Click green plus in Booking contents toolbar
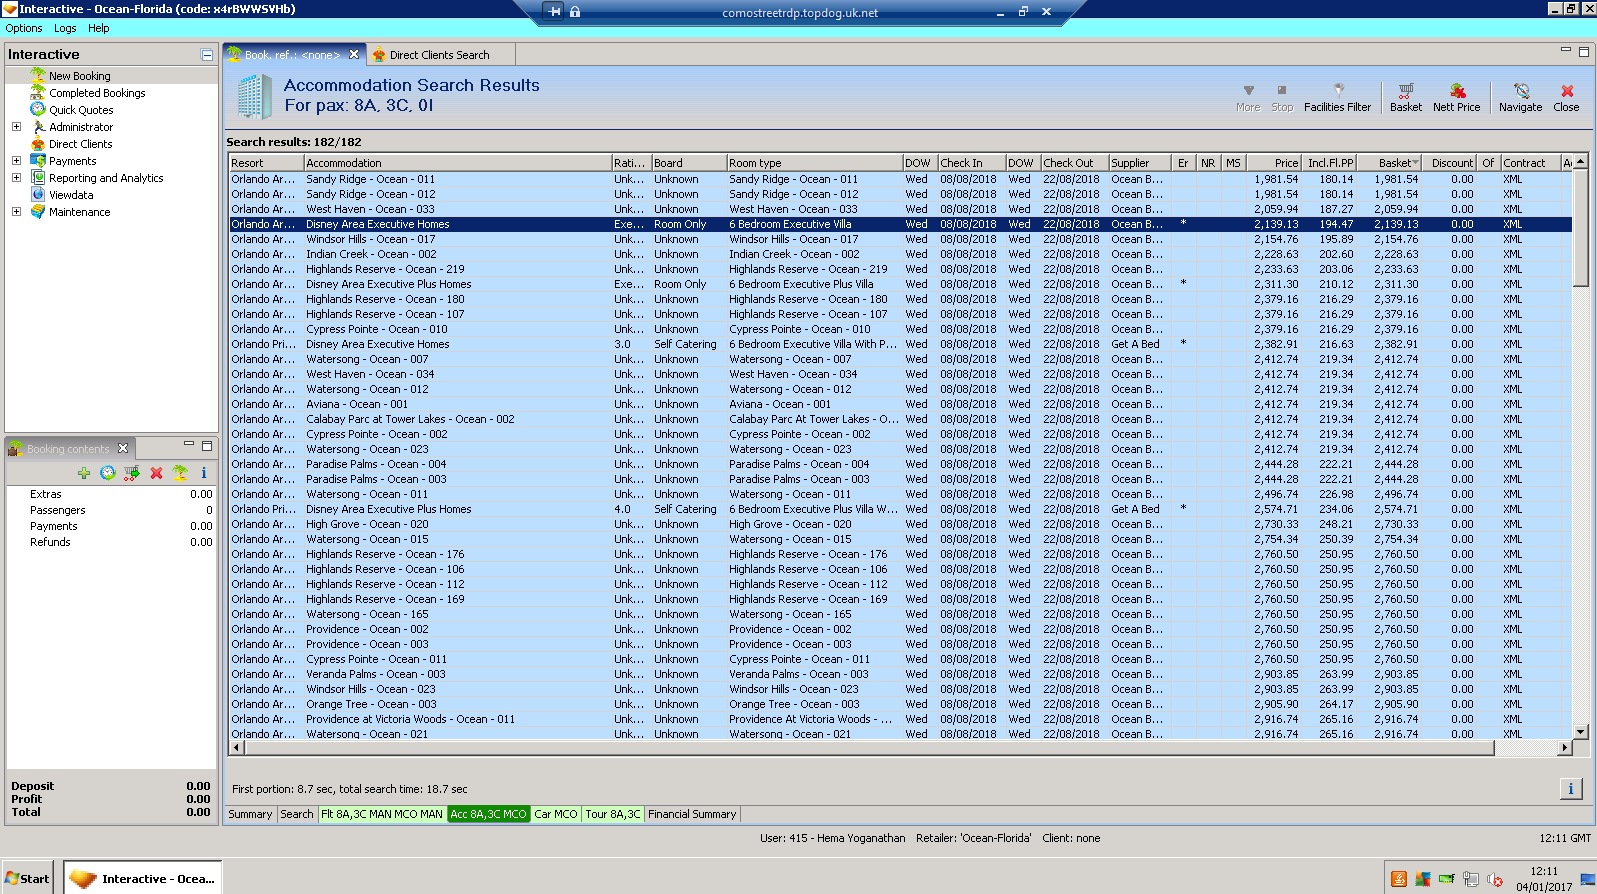This screenshot has height=894, width=1597. coord(83,473)
